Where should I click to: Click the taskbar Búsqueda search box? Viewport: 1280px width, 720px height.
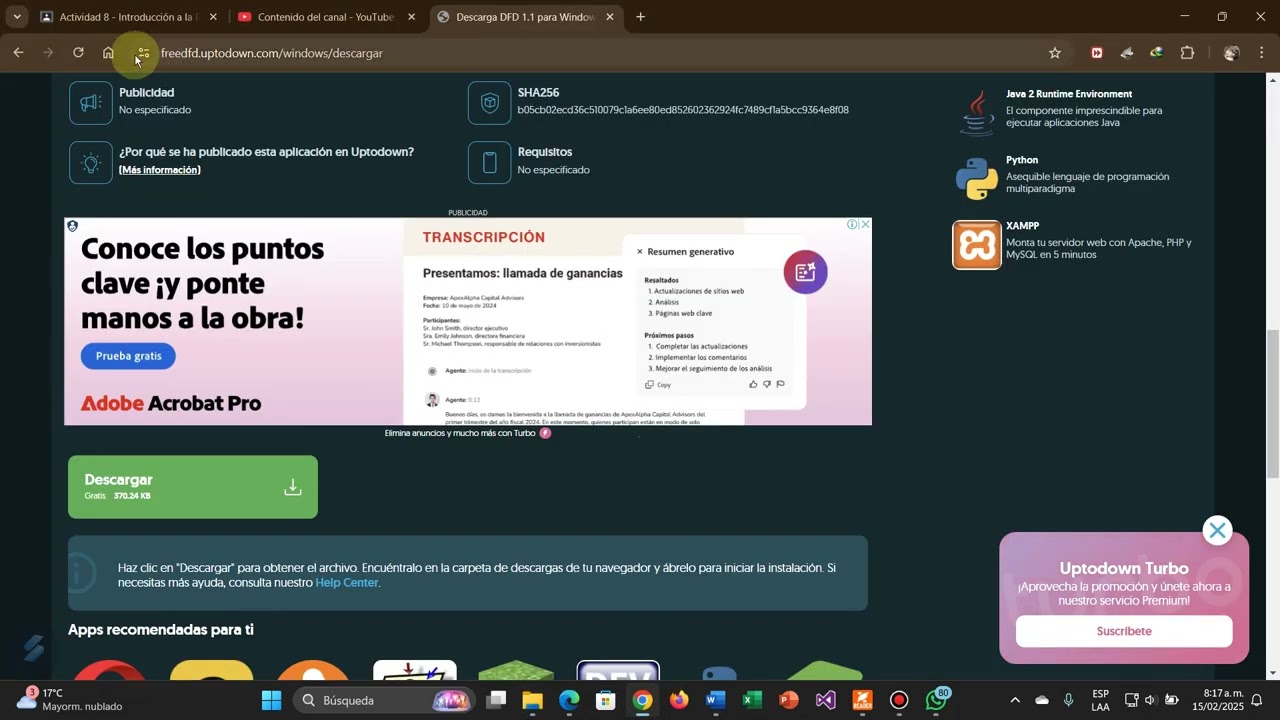386,700
